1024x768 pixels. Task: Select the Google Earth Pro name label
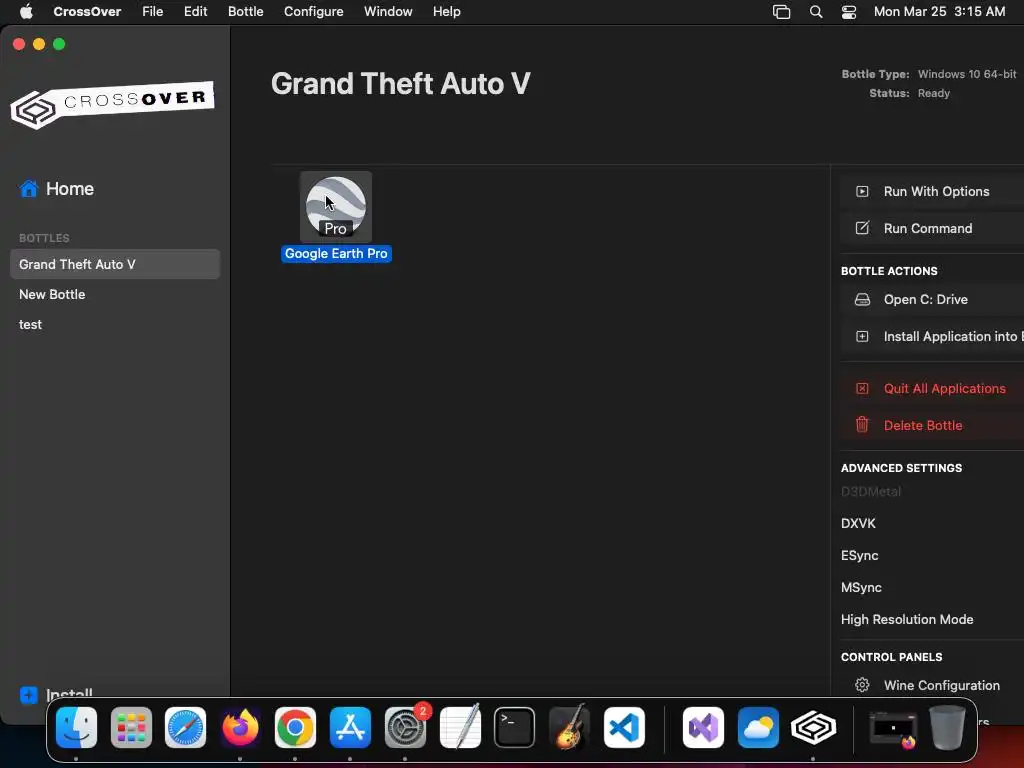pyautogui.click(x=336, y=253)
